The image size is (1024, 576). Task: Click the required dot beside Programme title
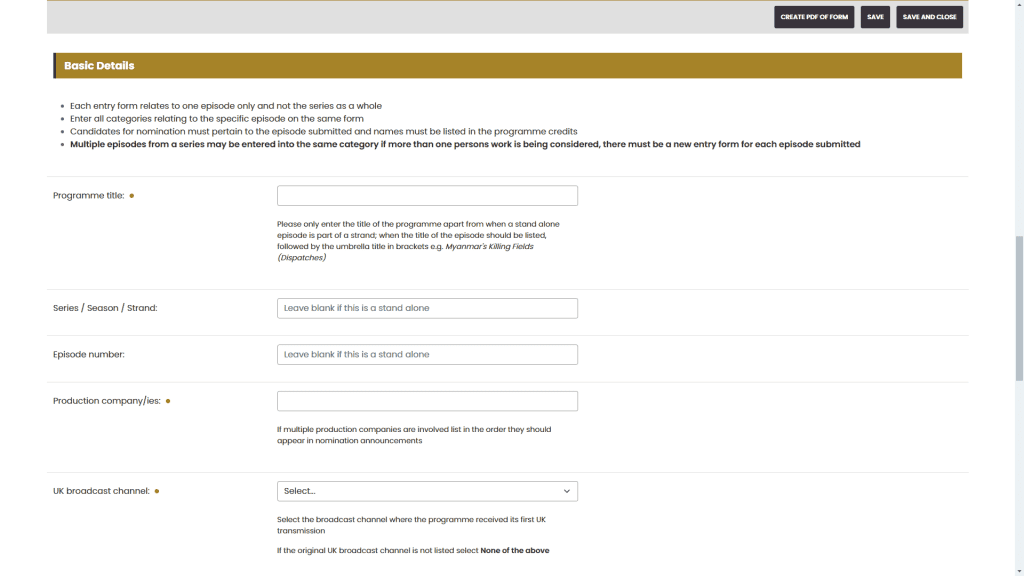pos(132,196)
